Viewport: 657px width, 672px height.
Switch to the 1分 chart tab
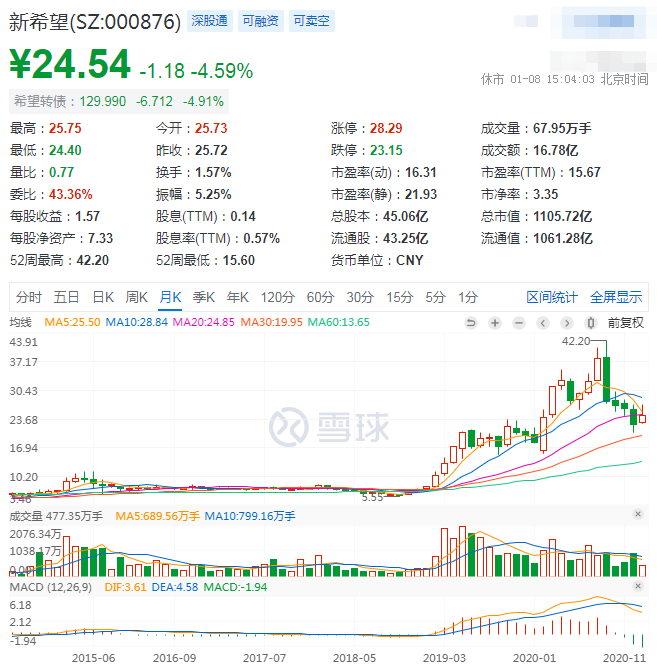468,297
